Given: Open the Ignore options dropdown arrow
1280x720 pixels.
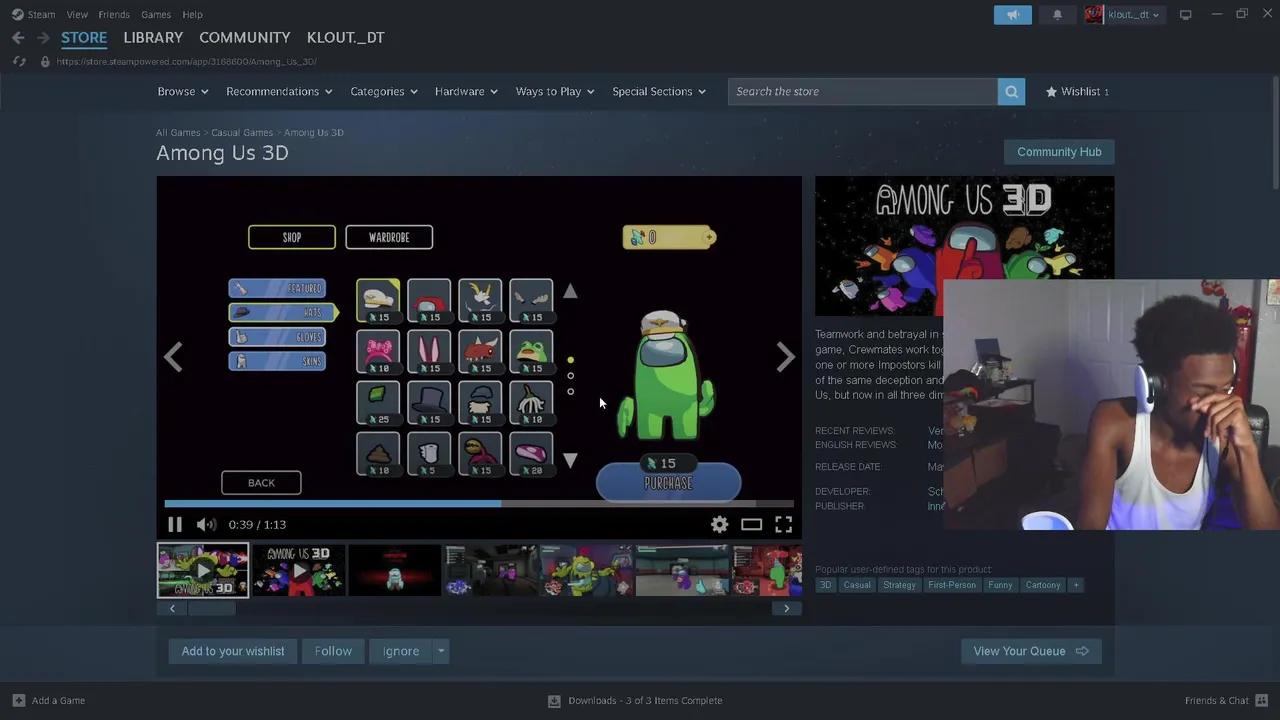Looking at the screenshot, I should pyautogui.click(x=441, y=651).
